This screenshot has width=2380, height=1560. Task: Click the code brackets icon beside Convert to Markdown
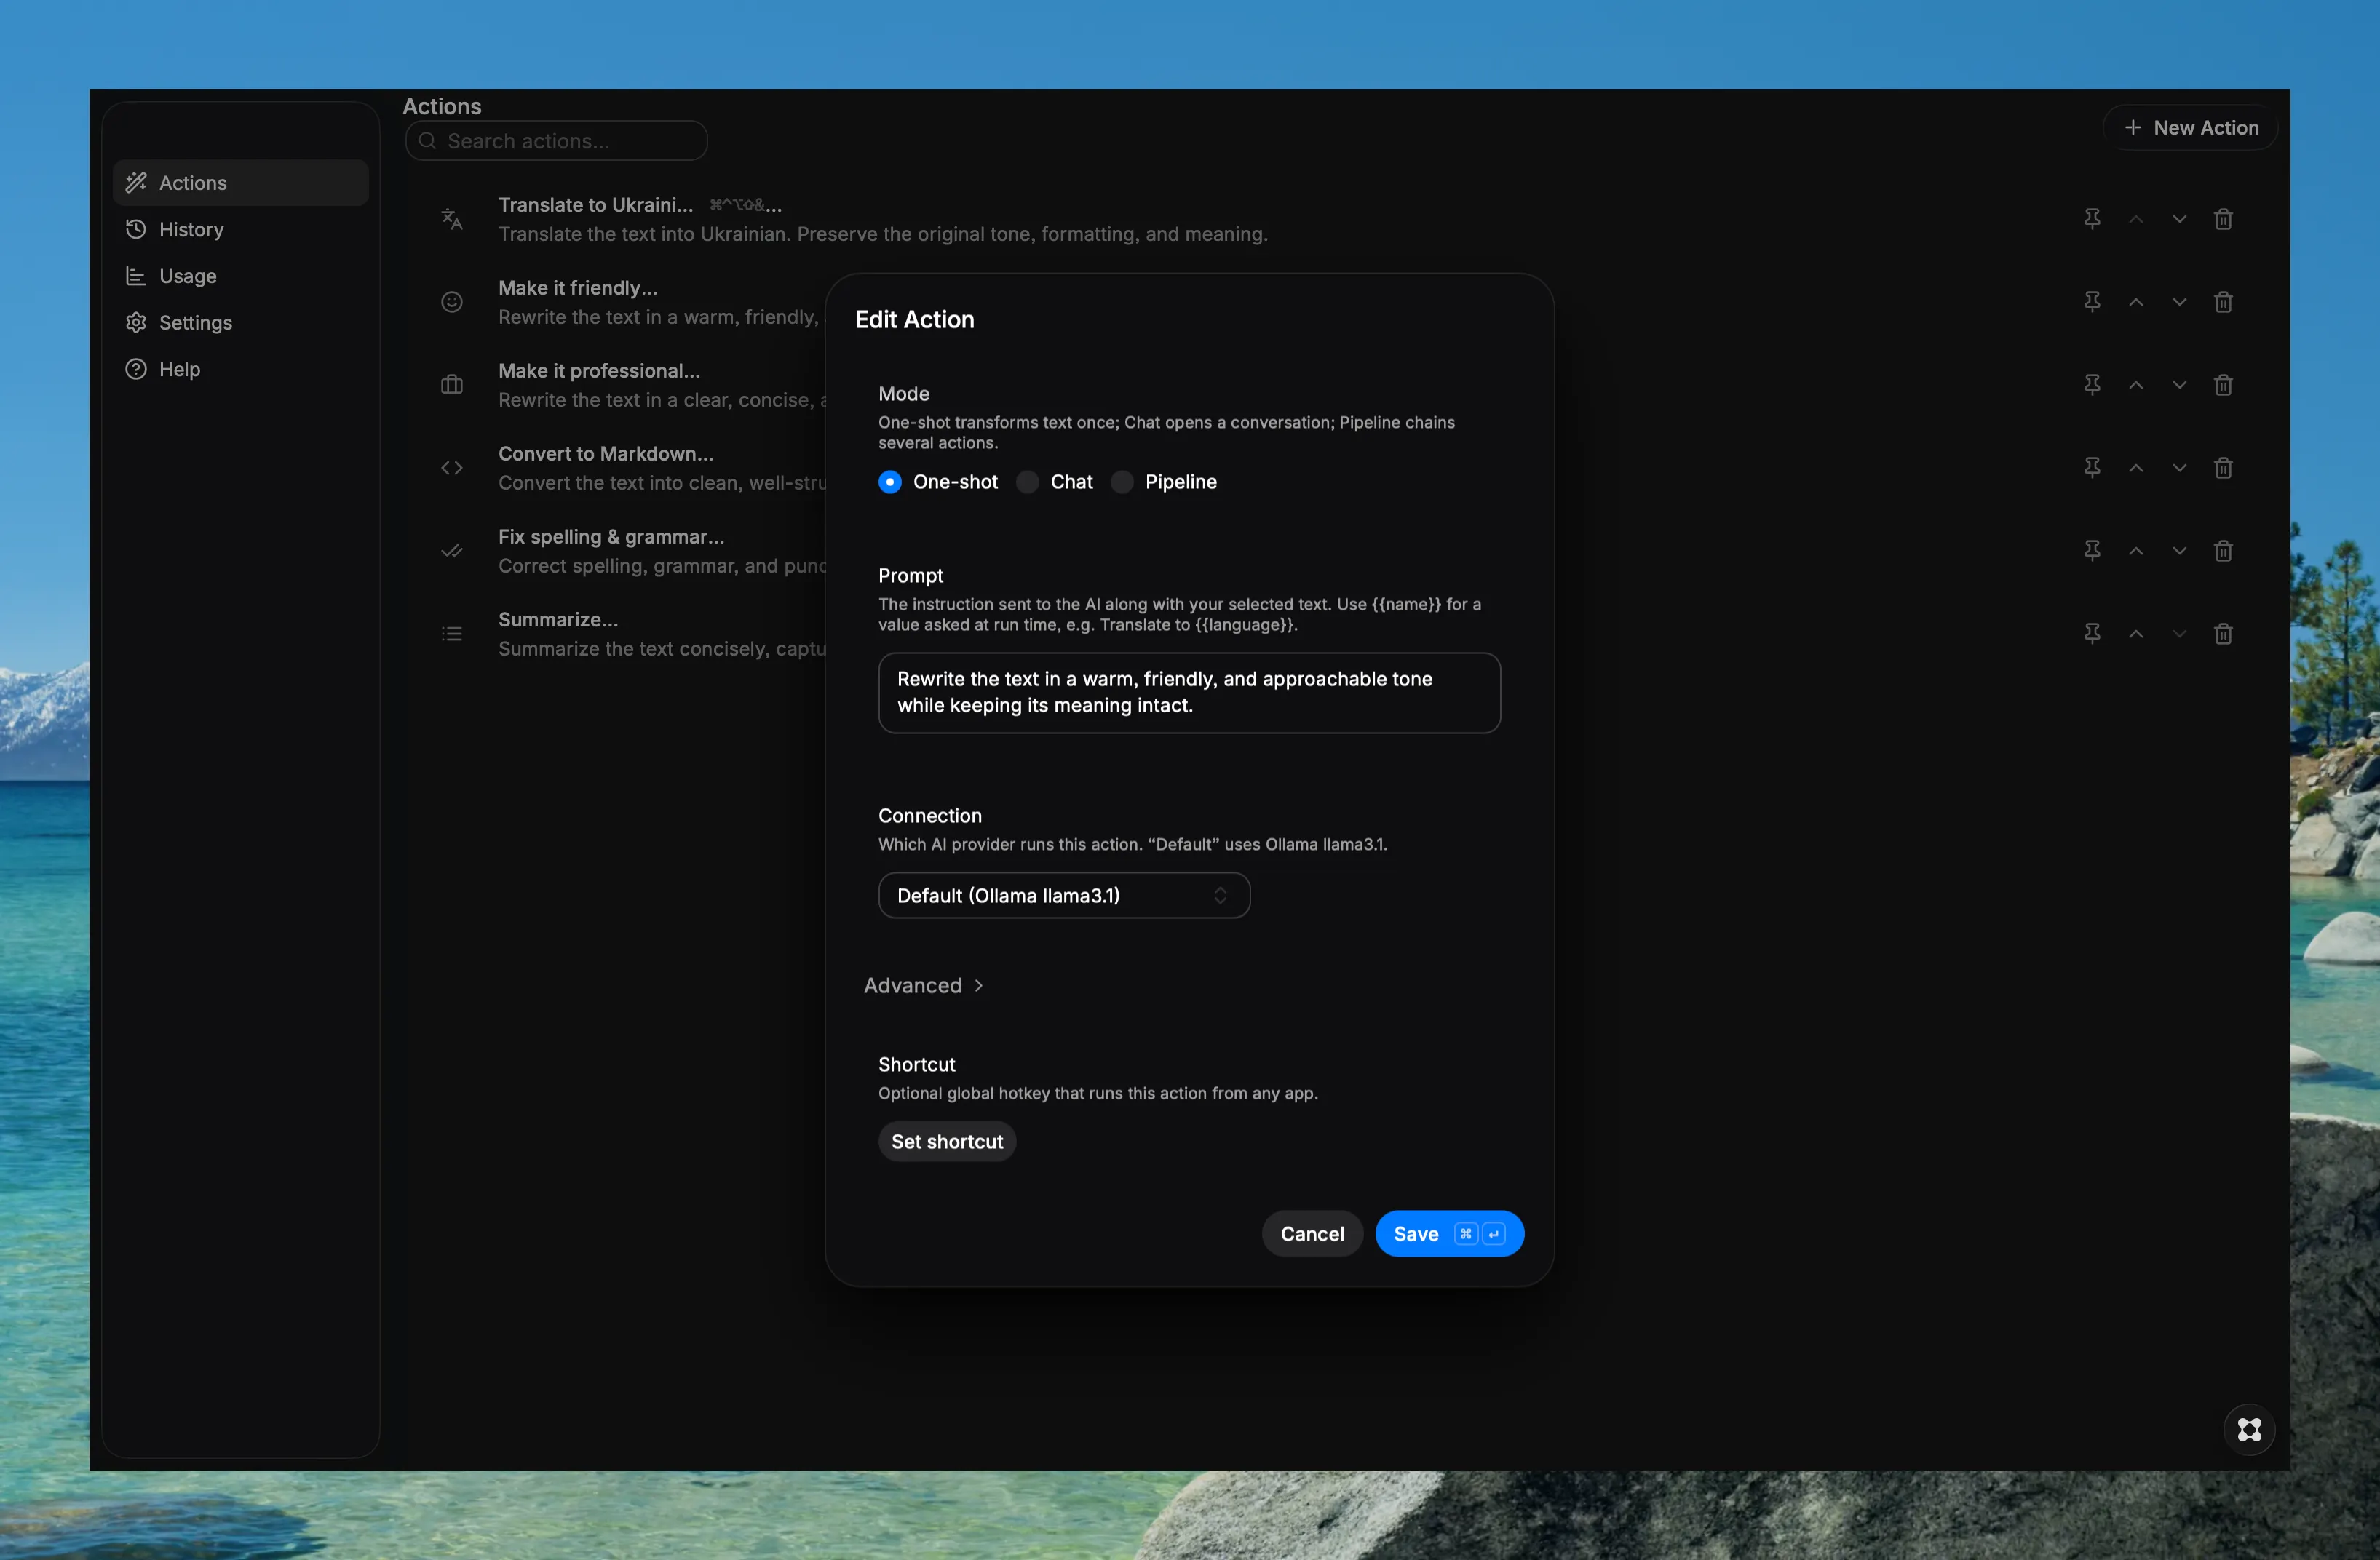pyautogui.click(x=452, y=468)
